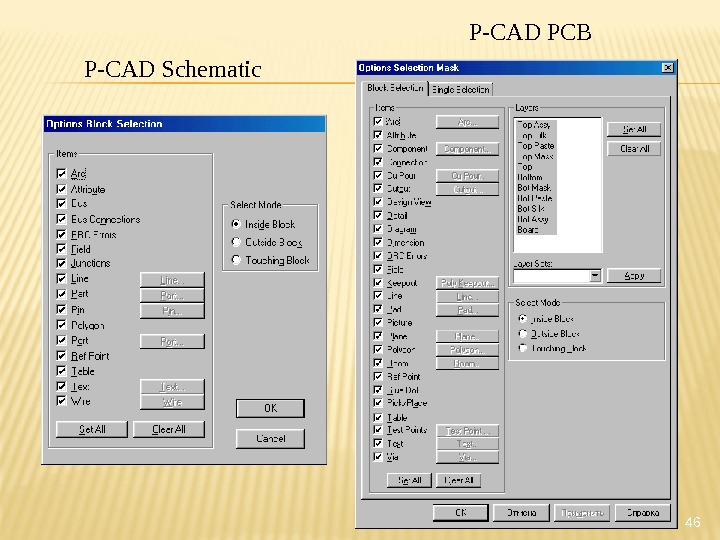Click Arc... button in Selection Mask
This screenshot has width=720, height=540.
[x=467, y=122]
